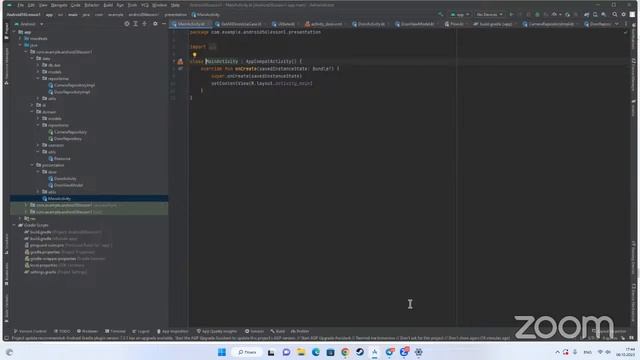This screenshot has width=640, height=360.
Task: Run the app with the green play icon
Action: pyautogui.click(x=511, y=14)
